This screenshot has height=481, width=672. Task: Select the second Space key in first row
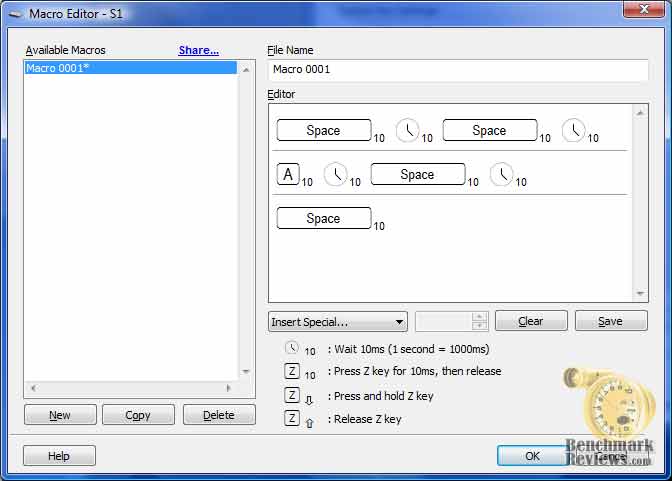tap(489, 130)
